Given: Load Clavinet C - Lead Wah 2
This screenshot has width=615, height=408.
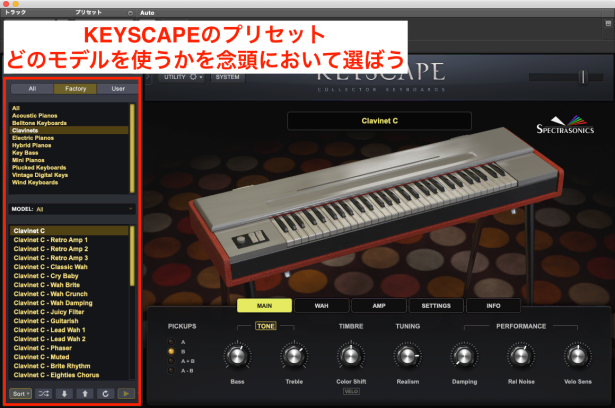Looking at the screenshot, I should 69,339.
